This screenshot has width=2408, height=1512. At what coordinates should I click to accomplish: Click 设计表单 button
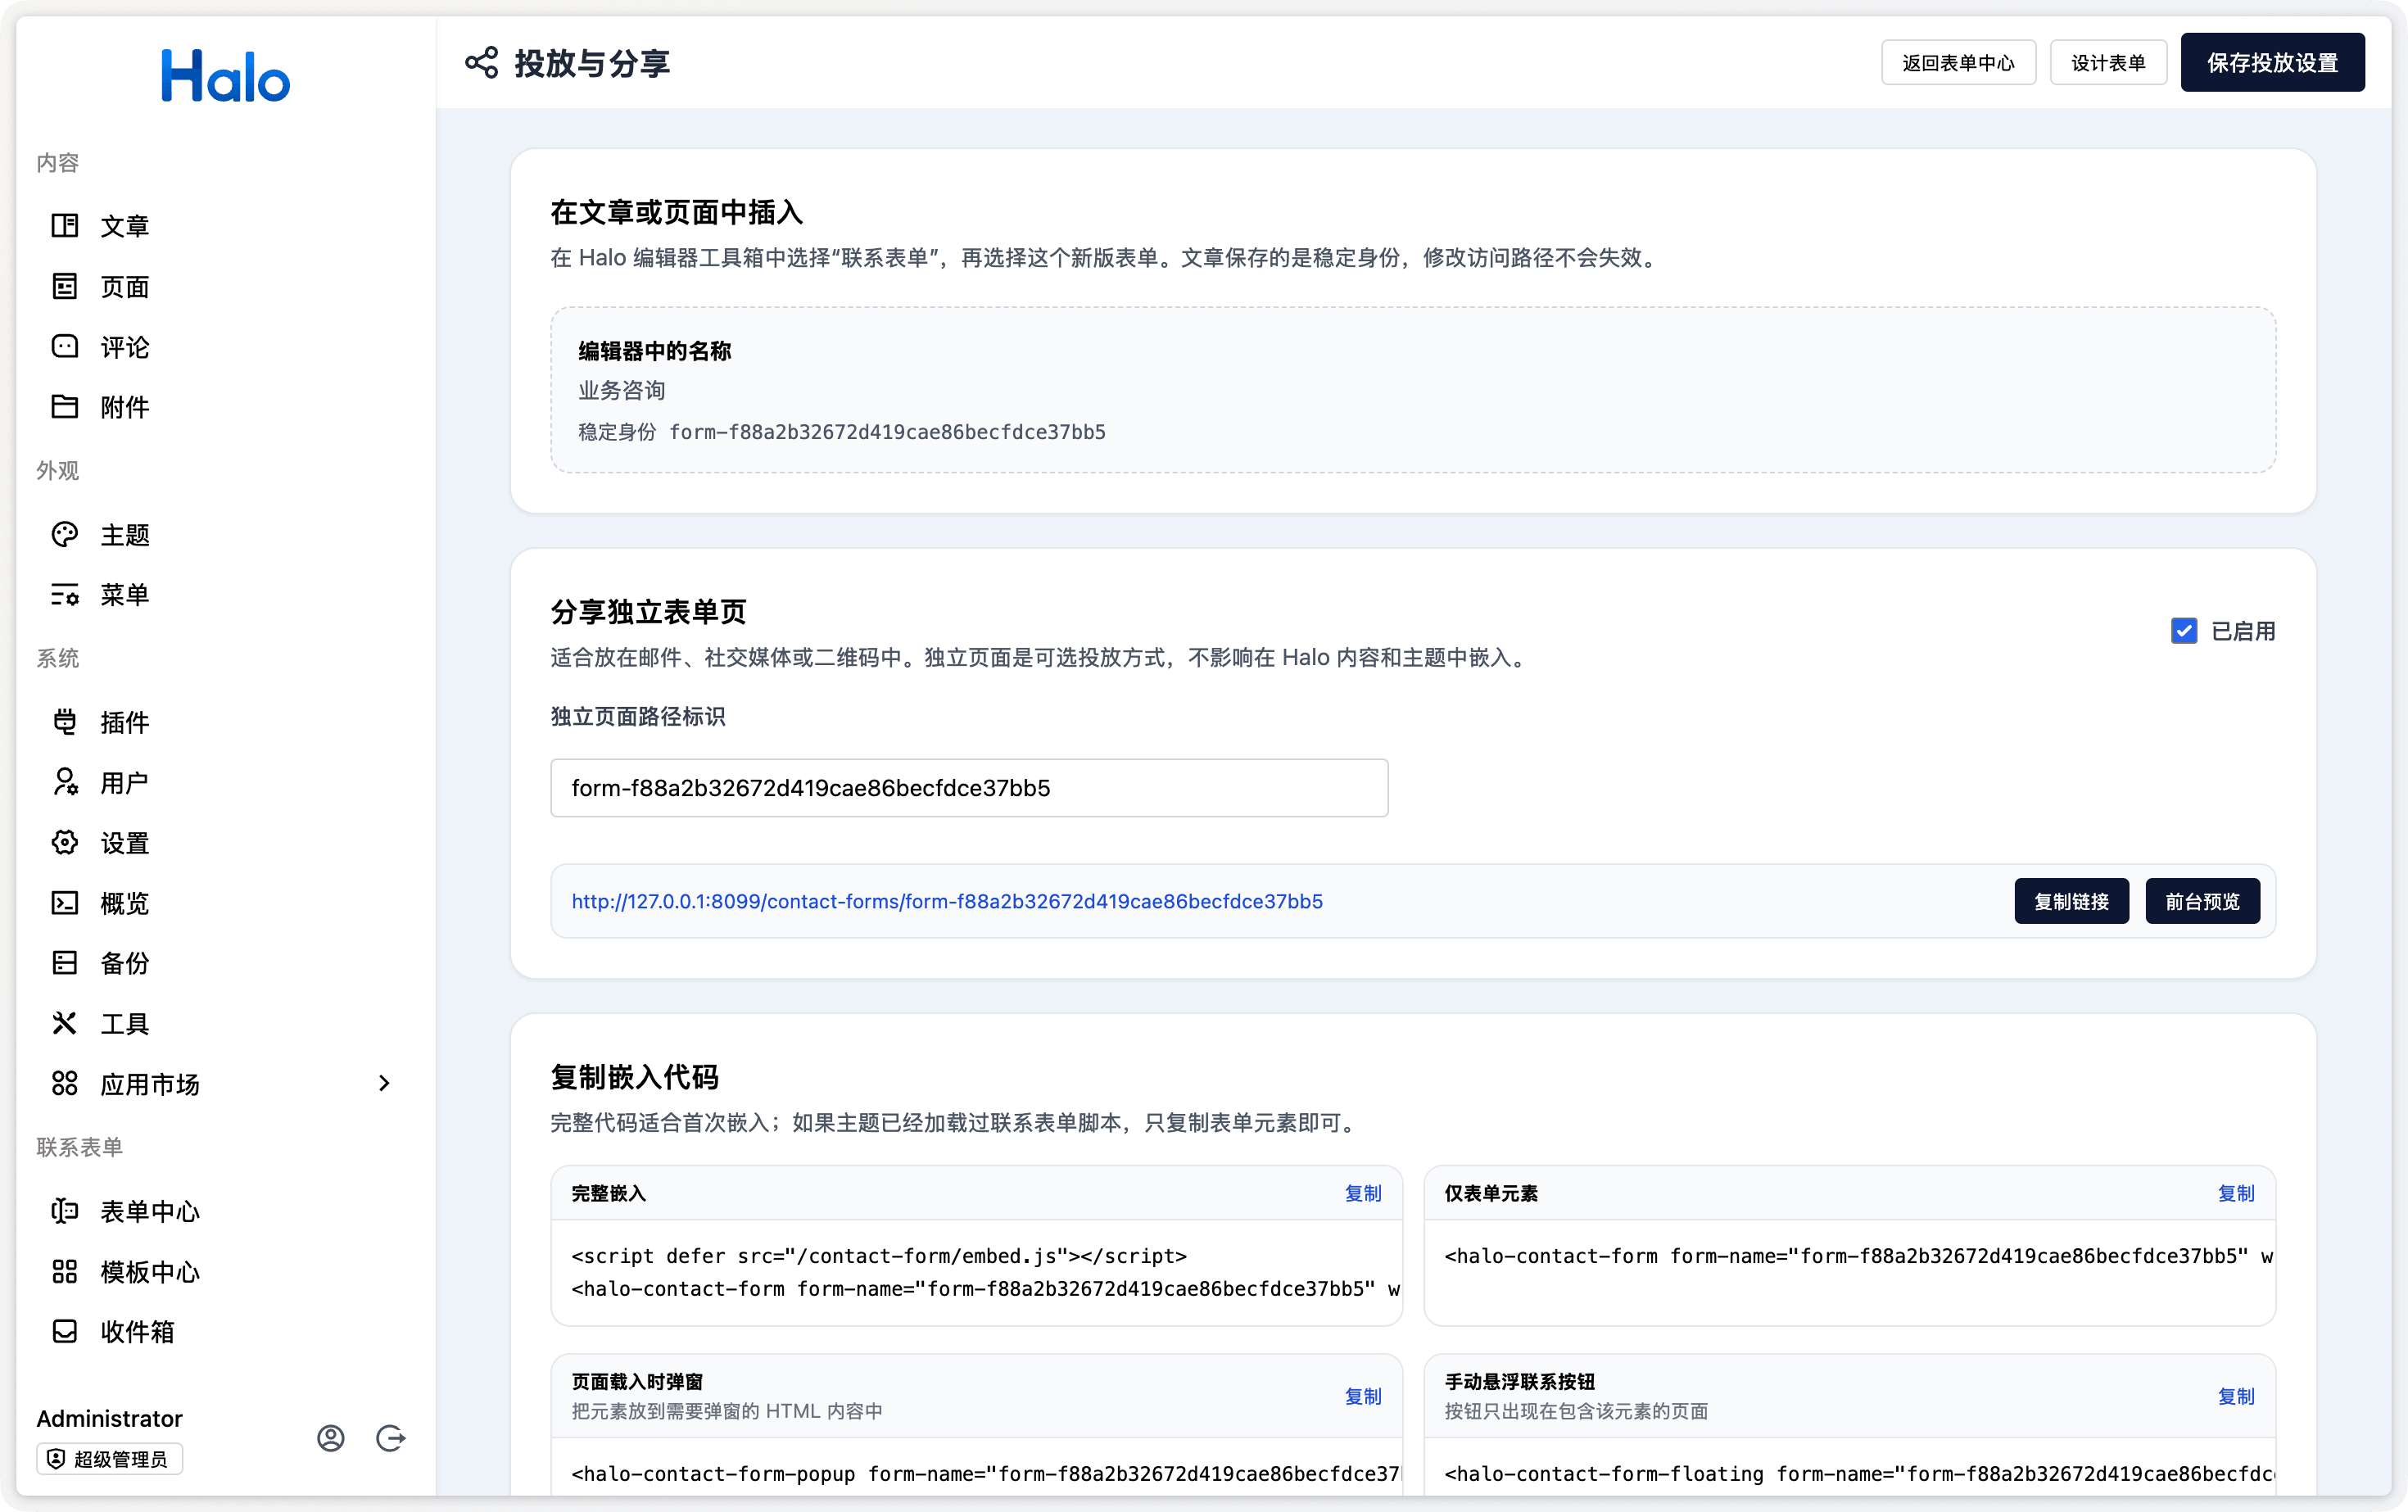[2108, 63]
